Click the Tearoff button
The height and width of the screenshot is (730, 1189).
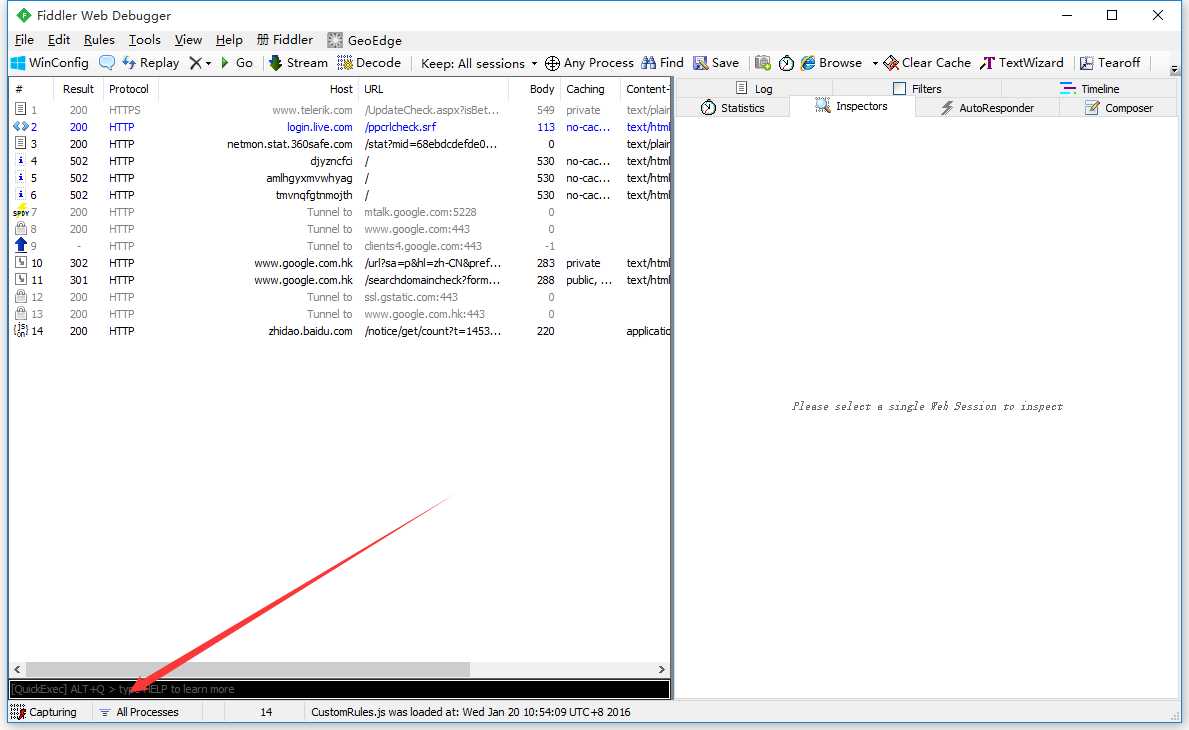point(1110,63)
